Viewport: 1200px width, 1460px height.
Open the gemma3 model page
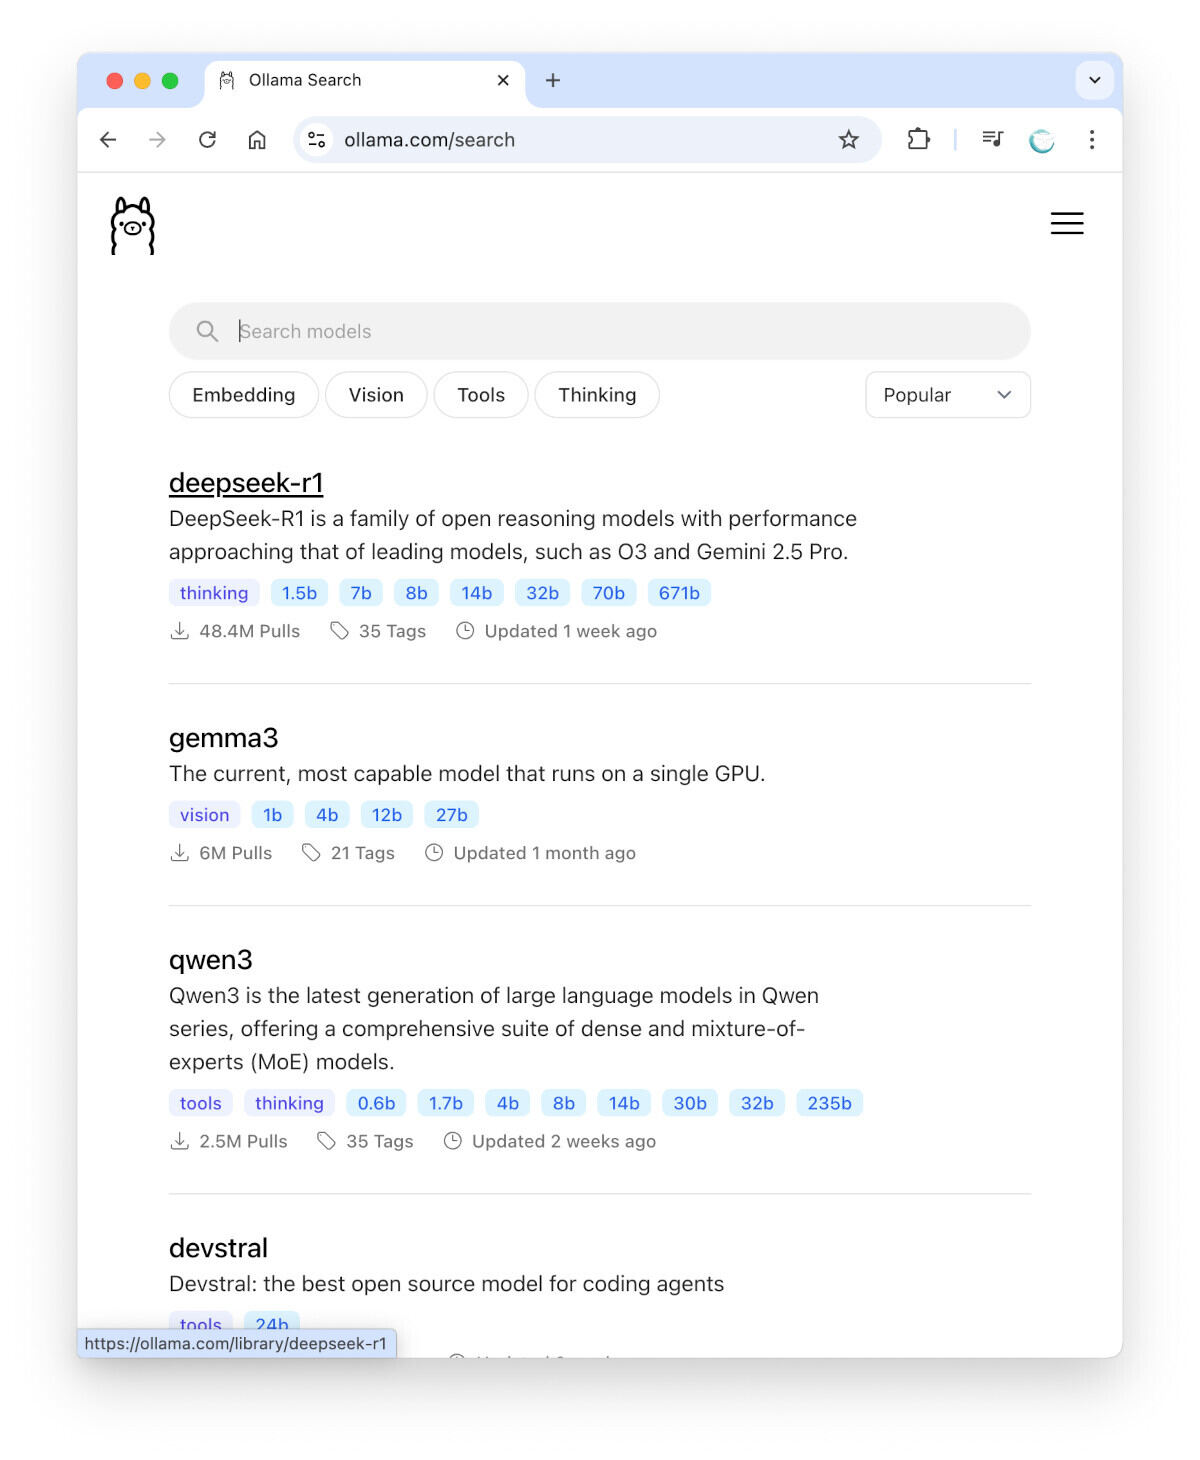pyautogui.click(x=224, y=738)
